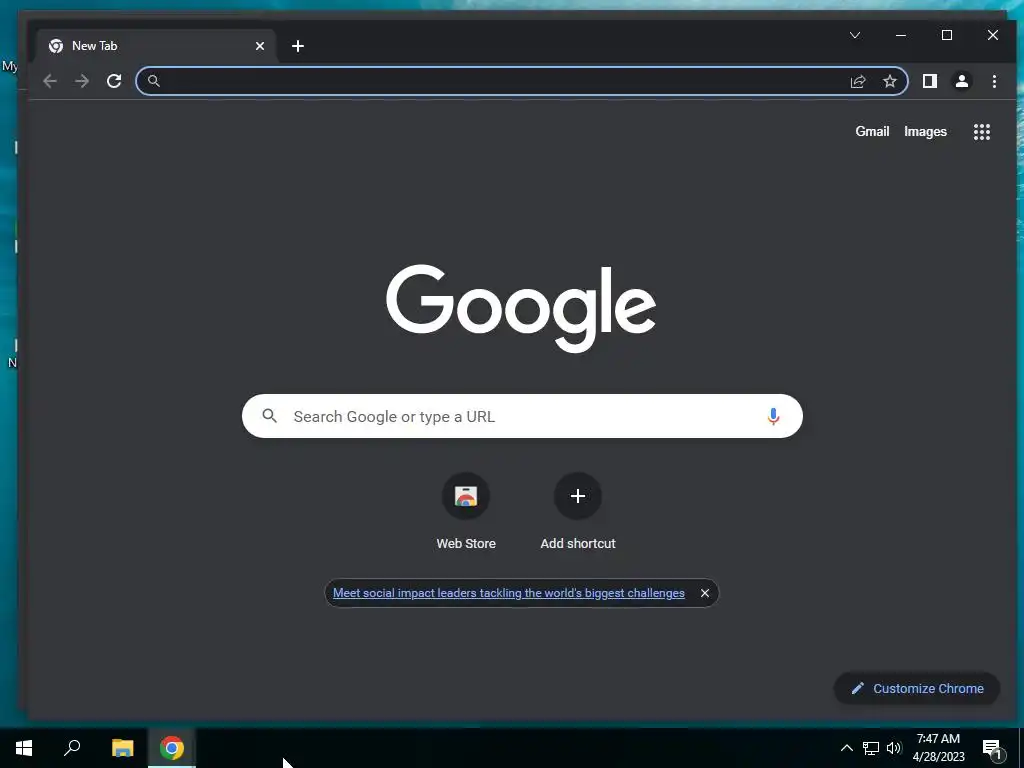This screenshot has width=1024, height=768.
Task: Close the New Tab tab
Action: coord(260,46)
